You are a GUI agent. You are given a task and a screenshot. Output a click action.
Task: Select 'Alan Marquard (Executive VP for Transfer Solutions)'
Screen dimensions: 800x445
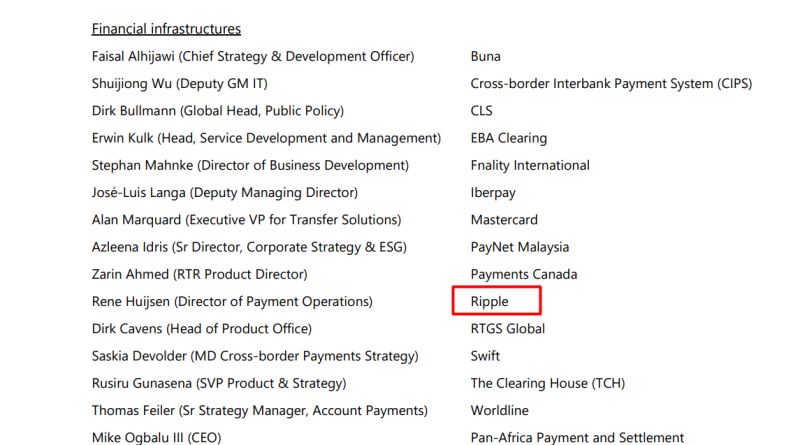(x=246, y=220)
